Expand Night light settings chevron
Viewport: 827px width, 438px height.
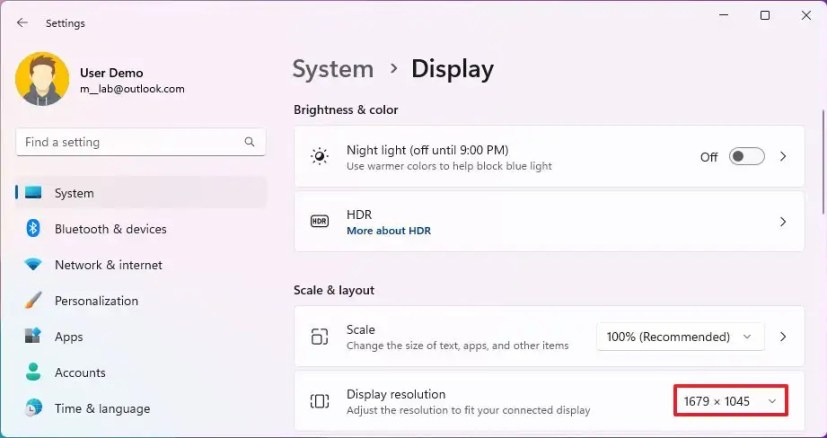click(783, 157)
